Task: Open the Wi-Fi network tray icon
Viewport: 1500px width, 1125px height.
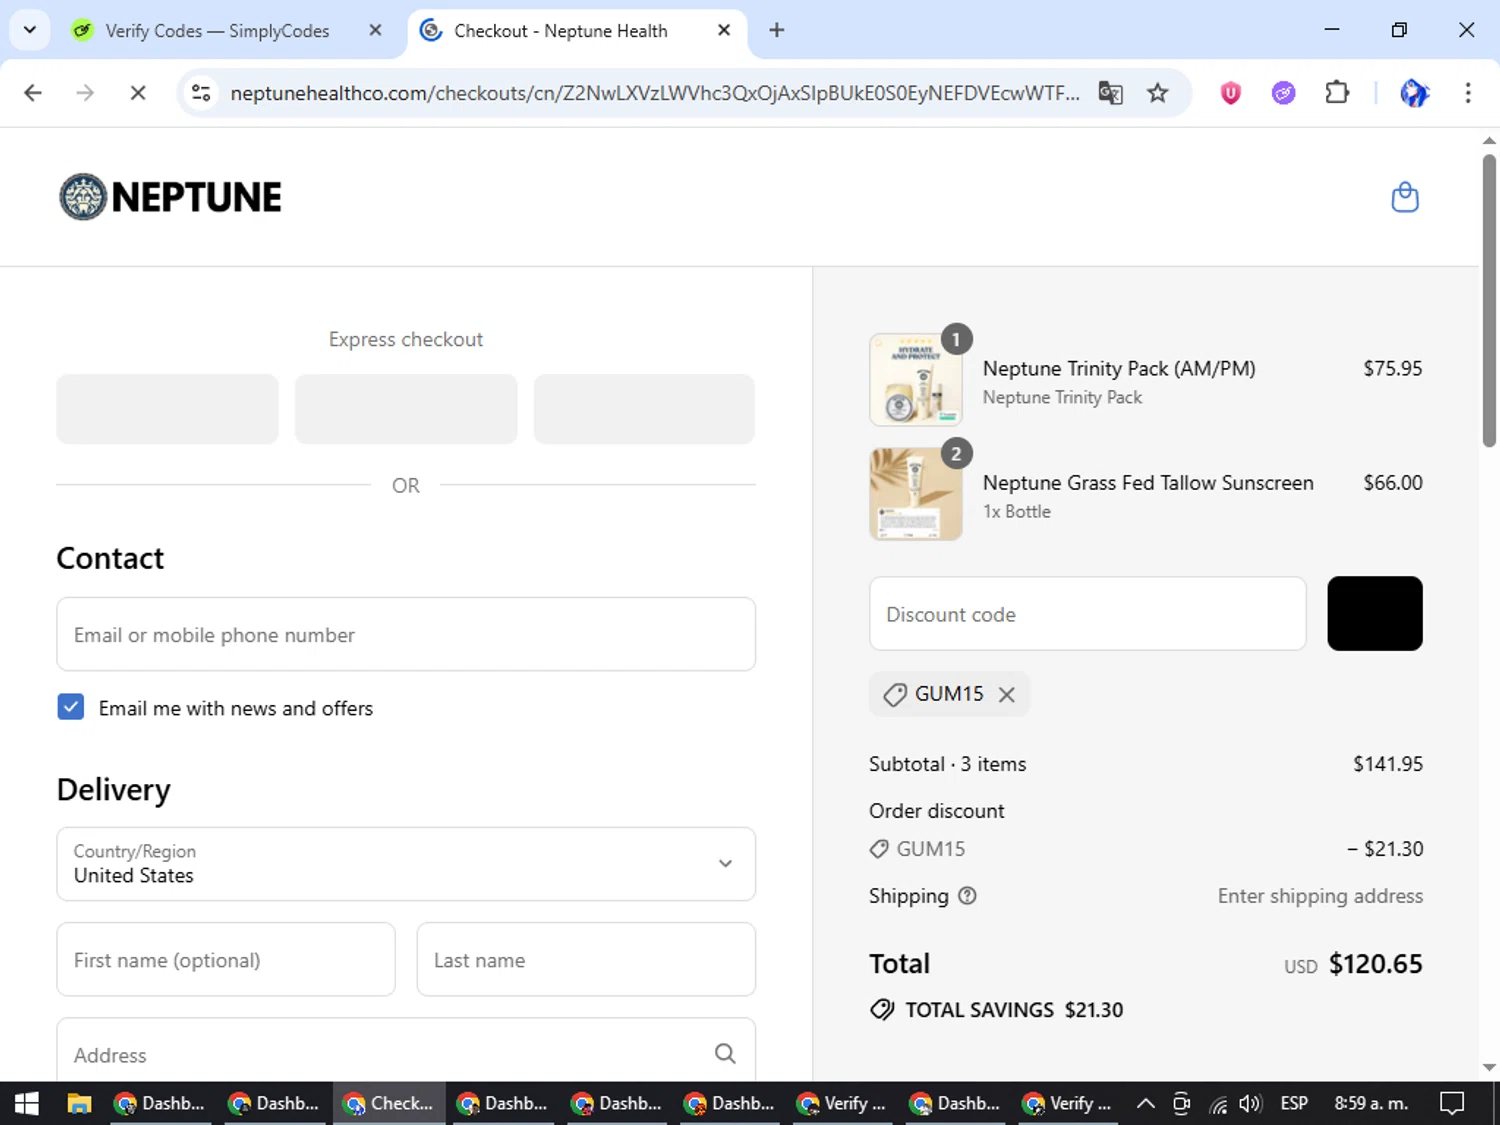Action: (x=1218, y=1103)
